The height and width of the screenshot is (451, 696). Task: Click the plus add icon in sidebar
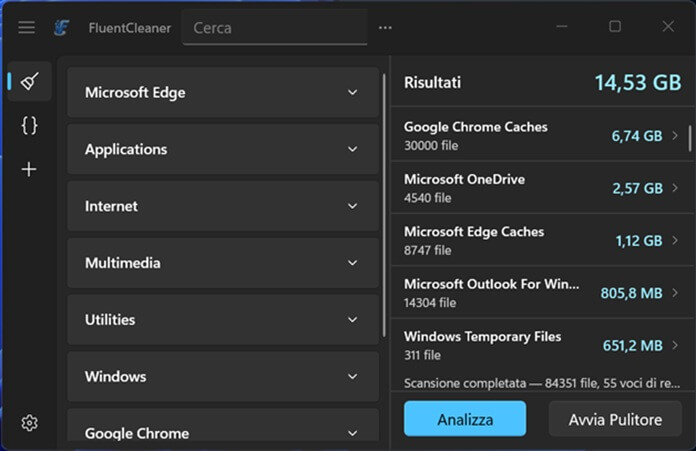coord(29,169)
